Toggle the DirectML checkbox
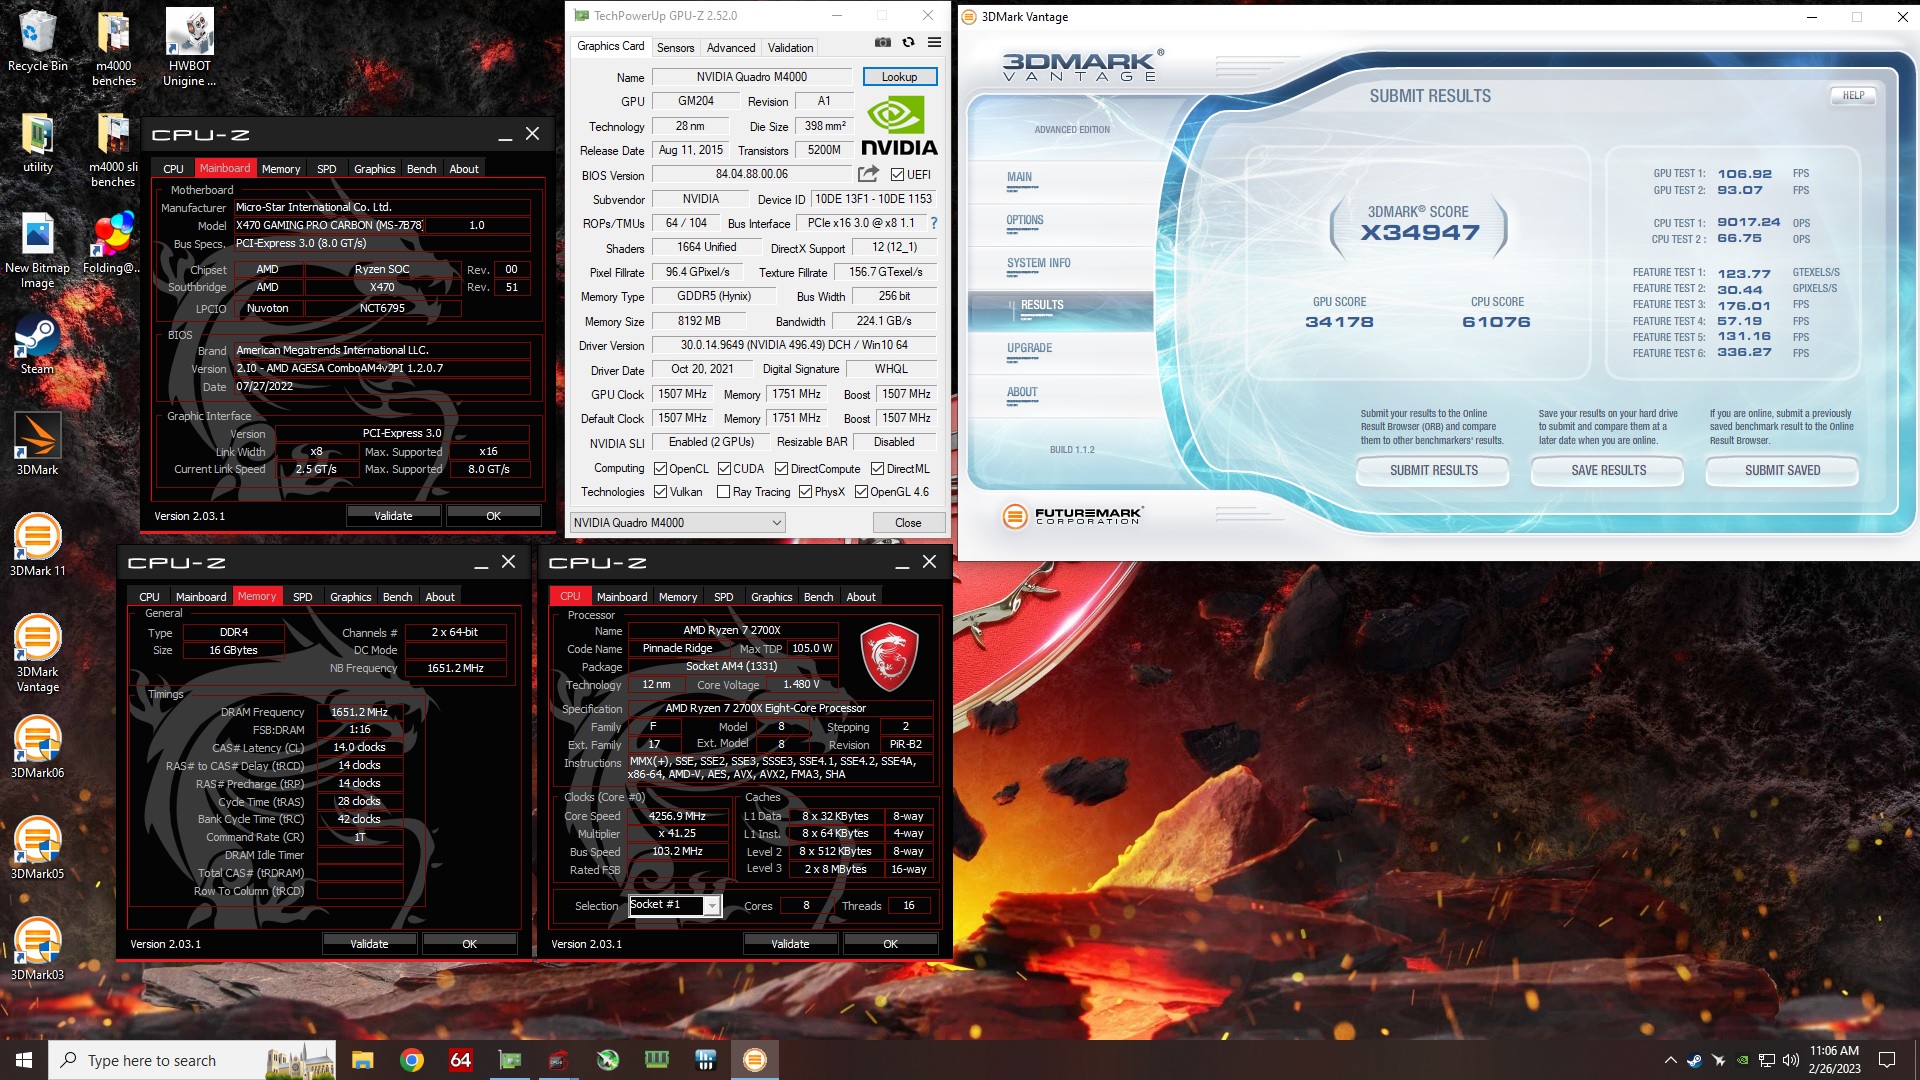The image size is (1920, 1080). pos(877,469)
